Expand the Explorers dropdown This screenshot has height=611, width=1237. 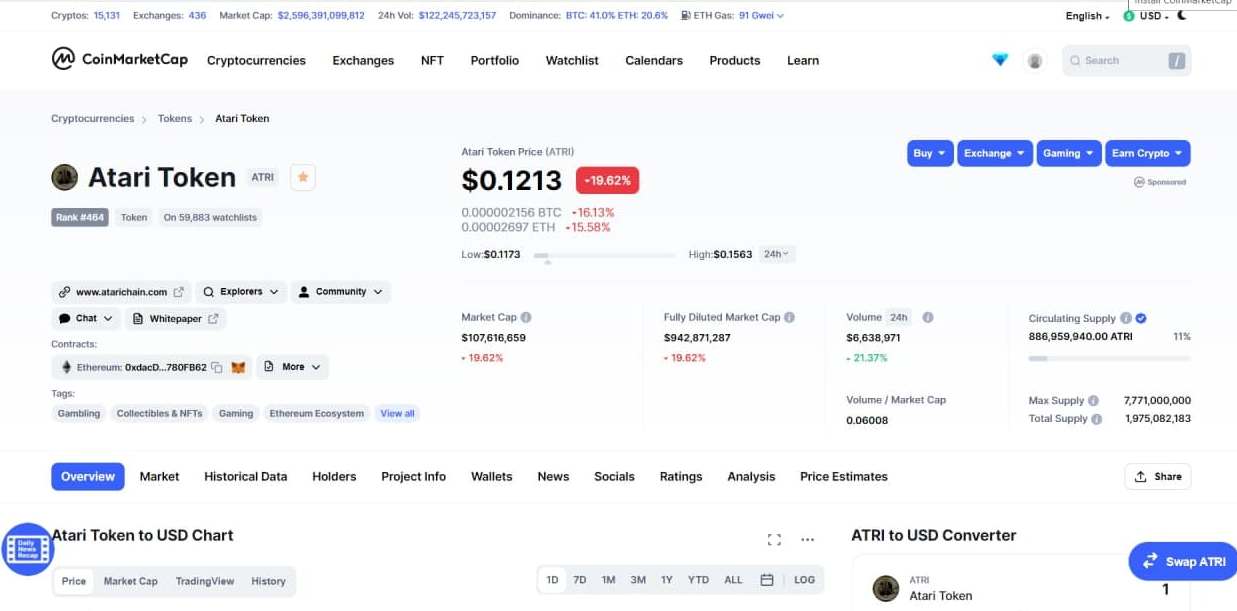point(240,292)
